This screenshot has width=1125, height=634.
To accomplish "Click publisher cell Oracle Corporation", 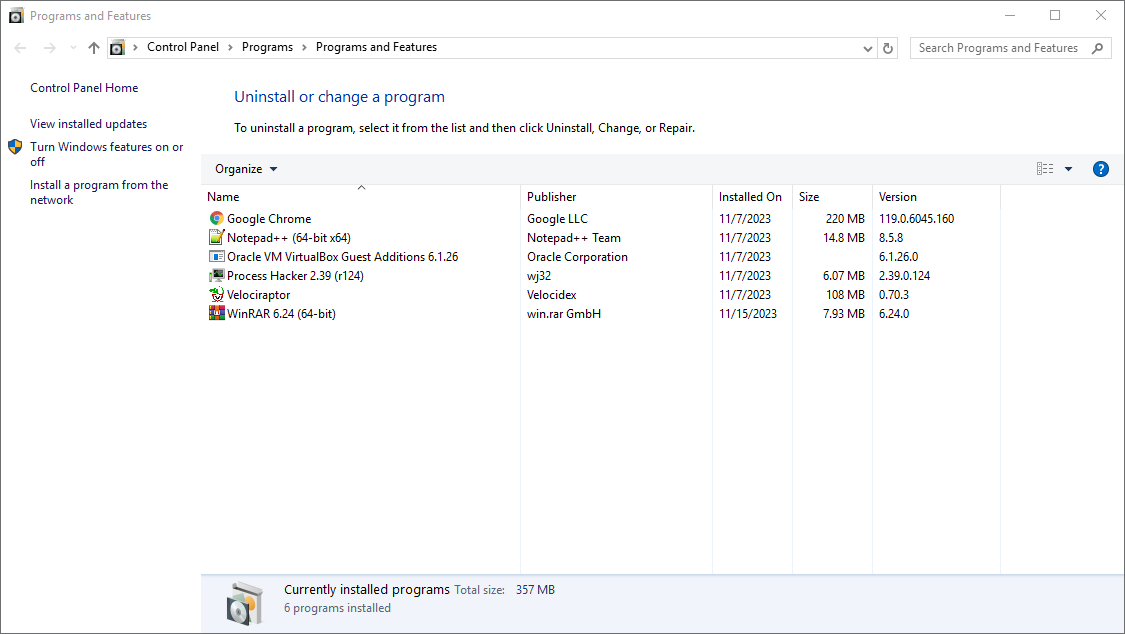I will (577, 257).
